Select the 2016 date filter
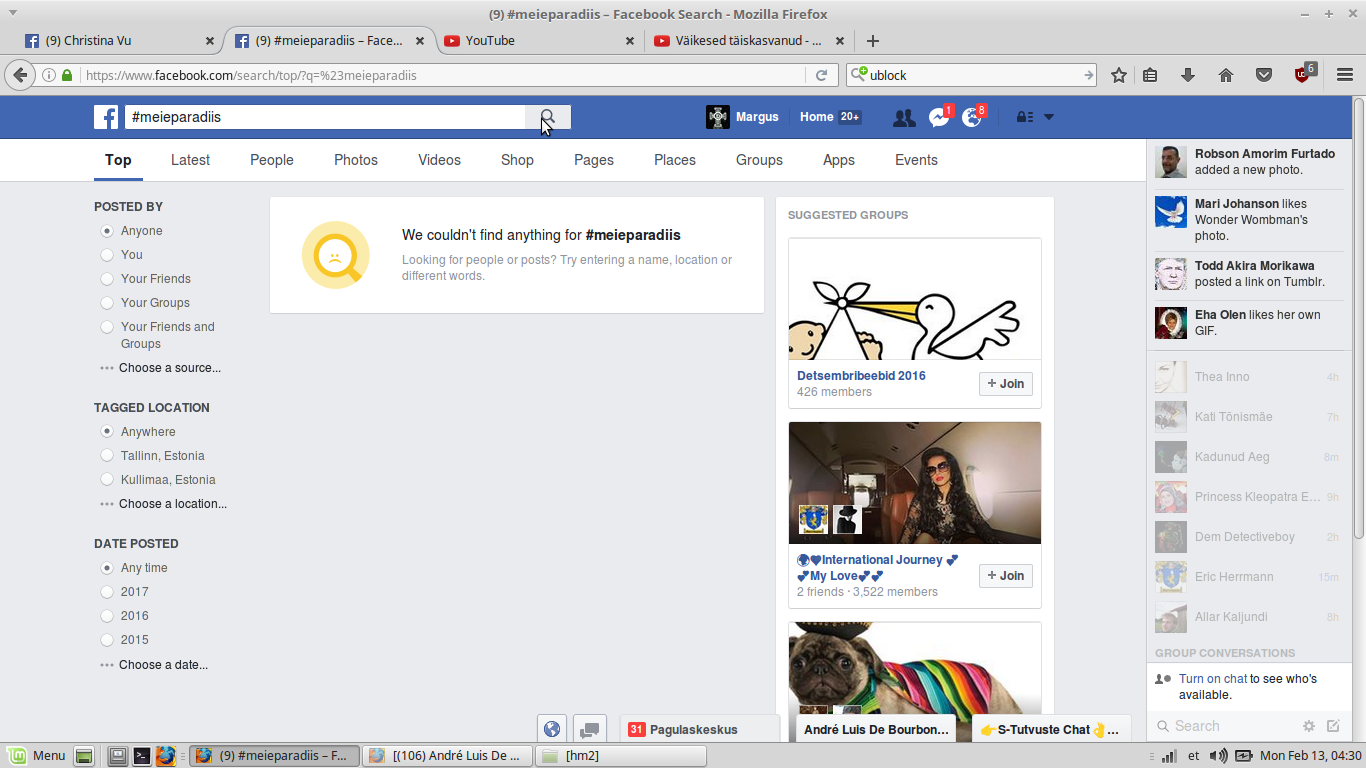The height and width of the screenshot is (768, 1366). 107,616
